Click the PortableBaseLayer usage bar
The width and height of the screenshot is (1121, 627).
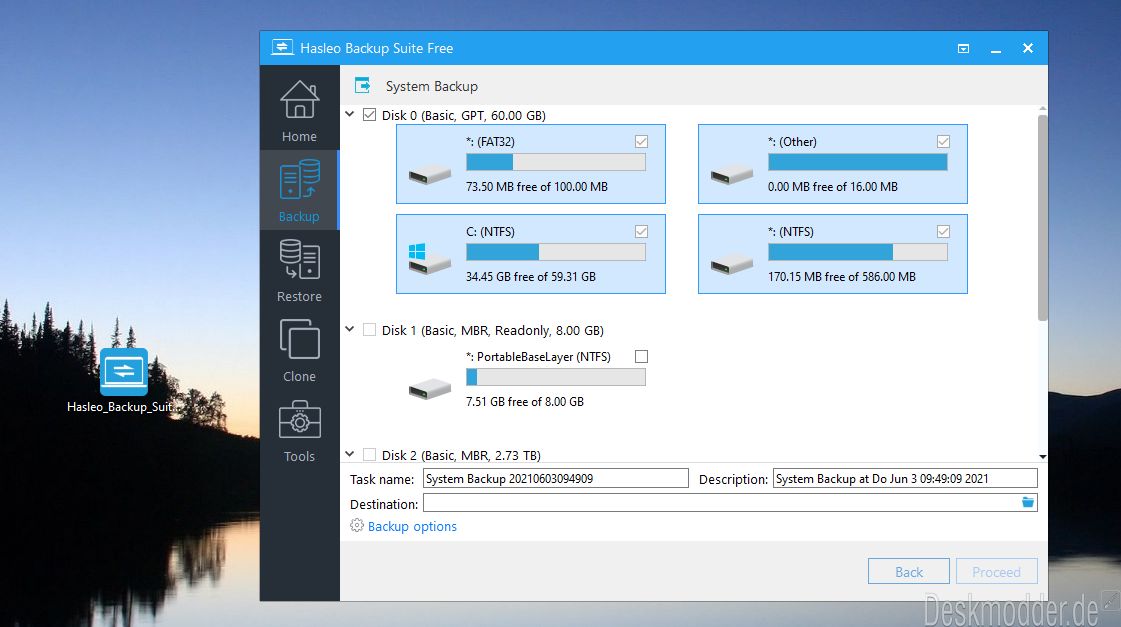point(555,377)
